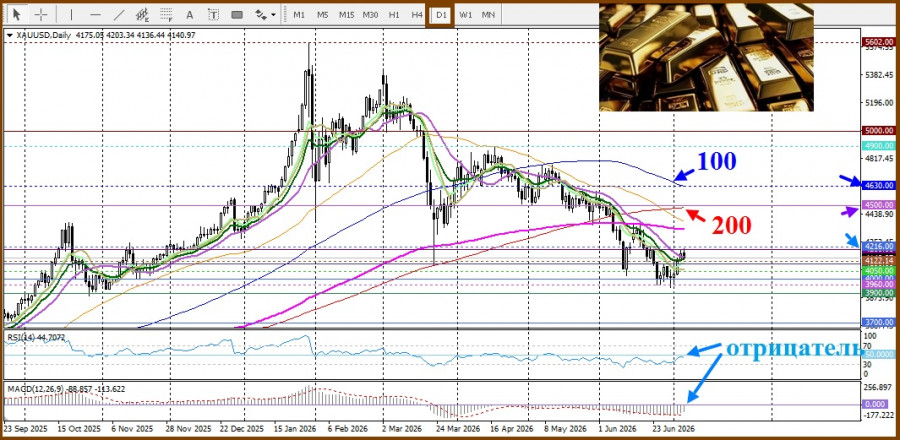The width and height of the screenshot is (900, 440).
Task: Select the horizontal line tool
Action: 95,14
